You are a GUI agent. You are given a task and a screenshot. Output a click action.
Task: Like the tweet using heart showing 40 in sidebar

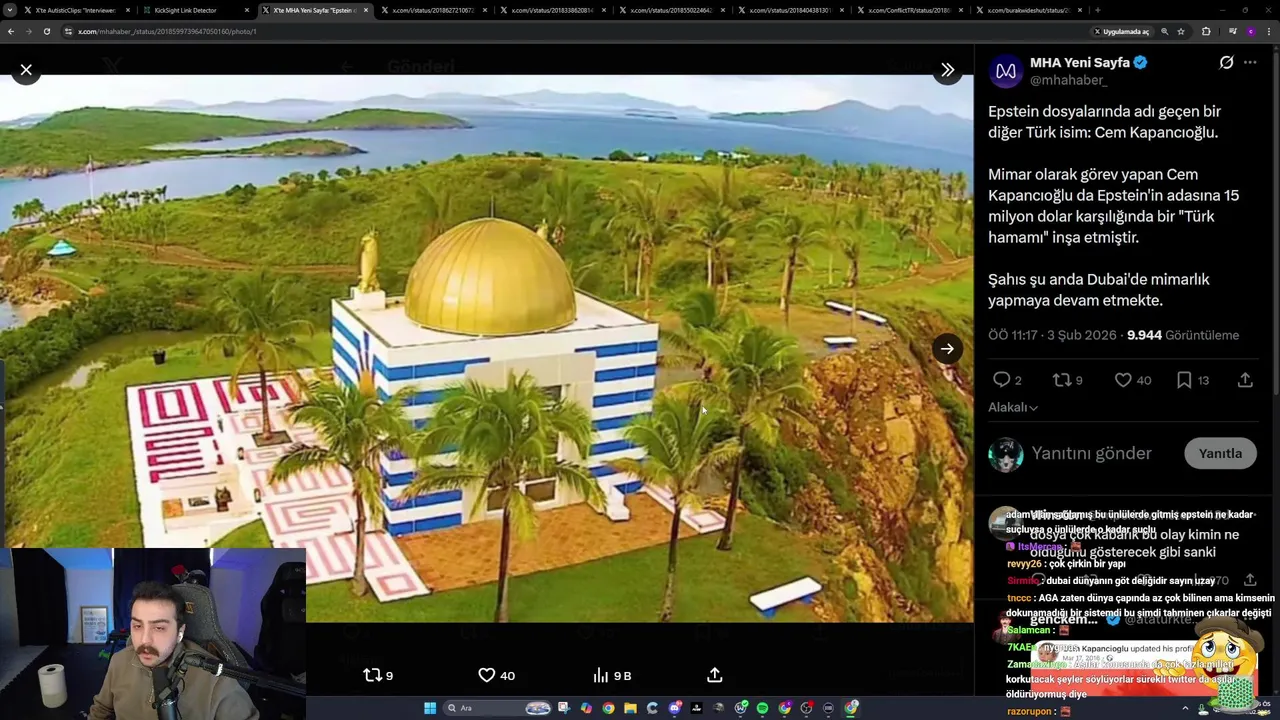[x=1132, y=380]
